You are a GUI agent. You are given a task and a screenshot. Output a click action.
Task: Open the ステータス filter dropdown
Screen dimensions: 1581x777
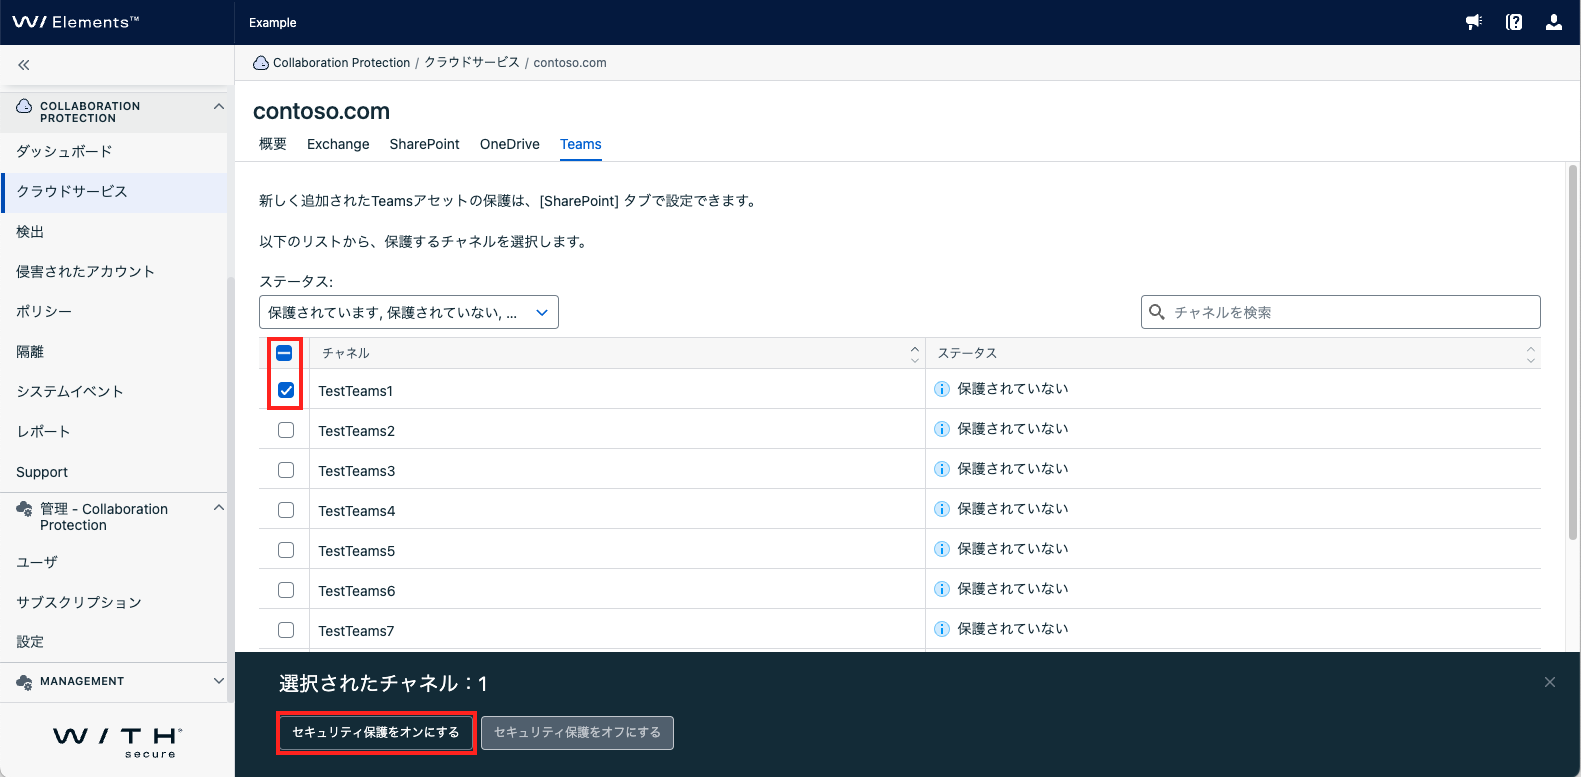(x=409, y=312)
